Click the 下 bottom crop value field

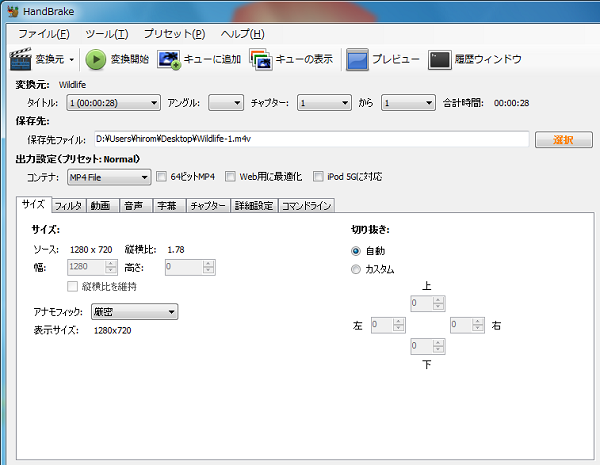pos(422,346)
